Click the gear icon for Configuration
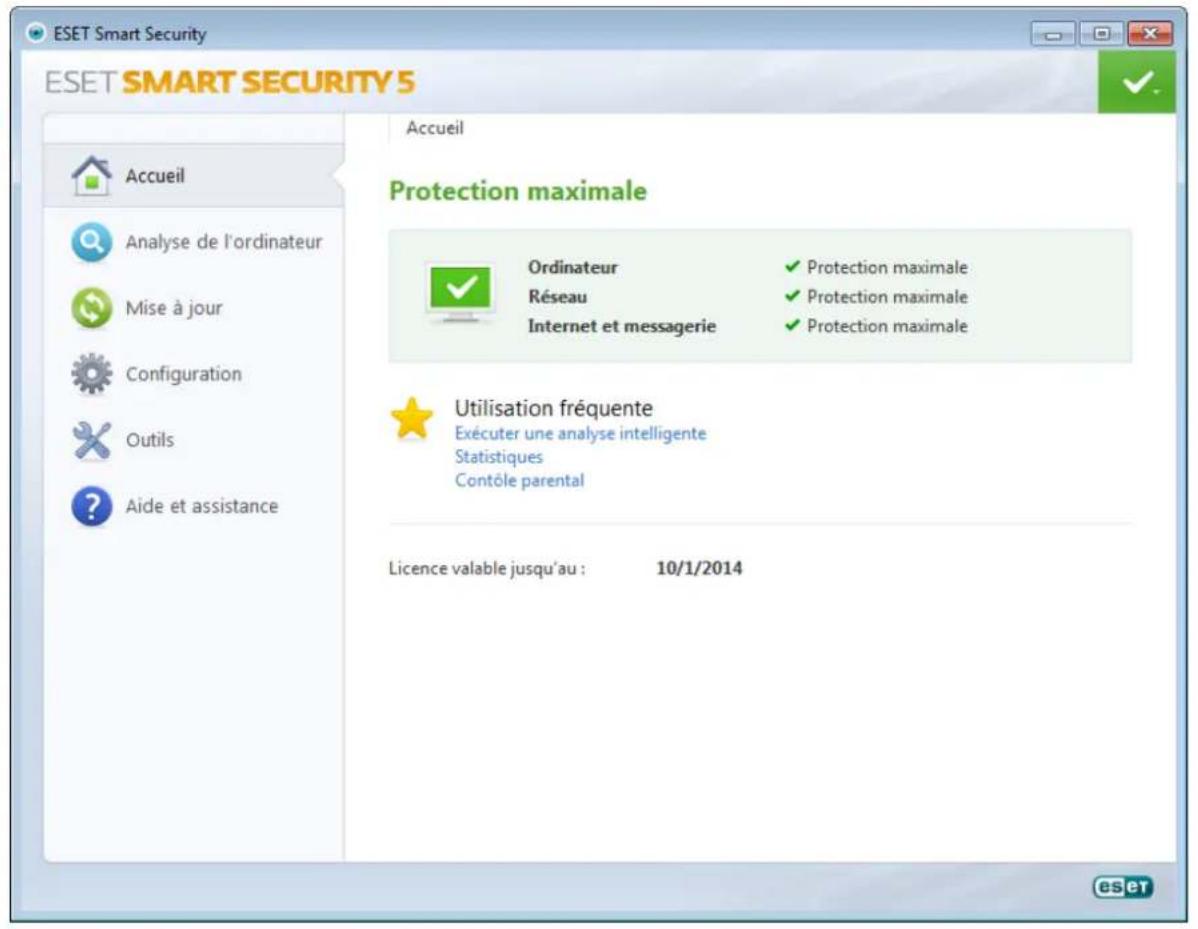 [x=92, y=374]
